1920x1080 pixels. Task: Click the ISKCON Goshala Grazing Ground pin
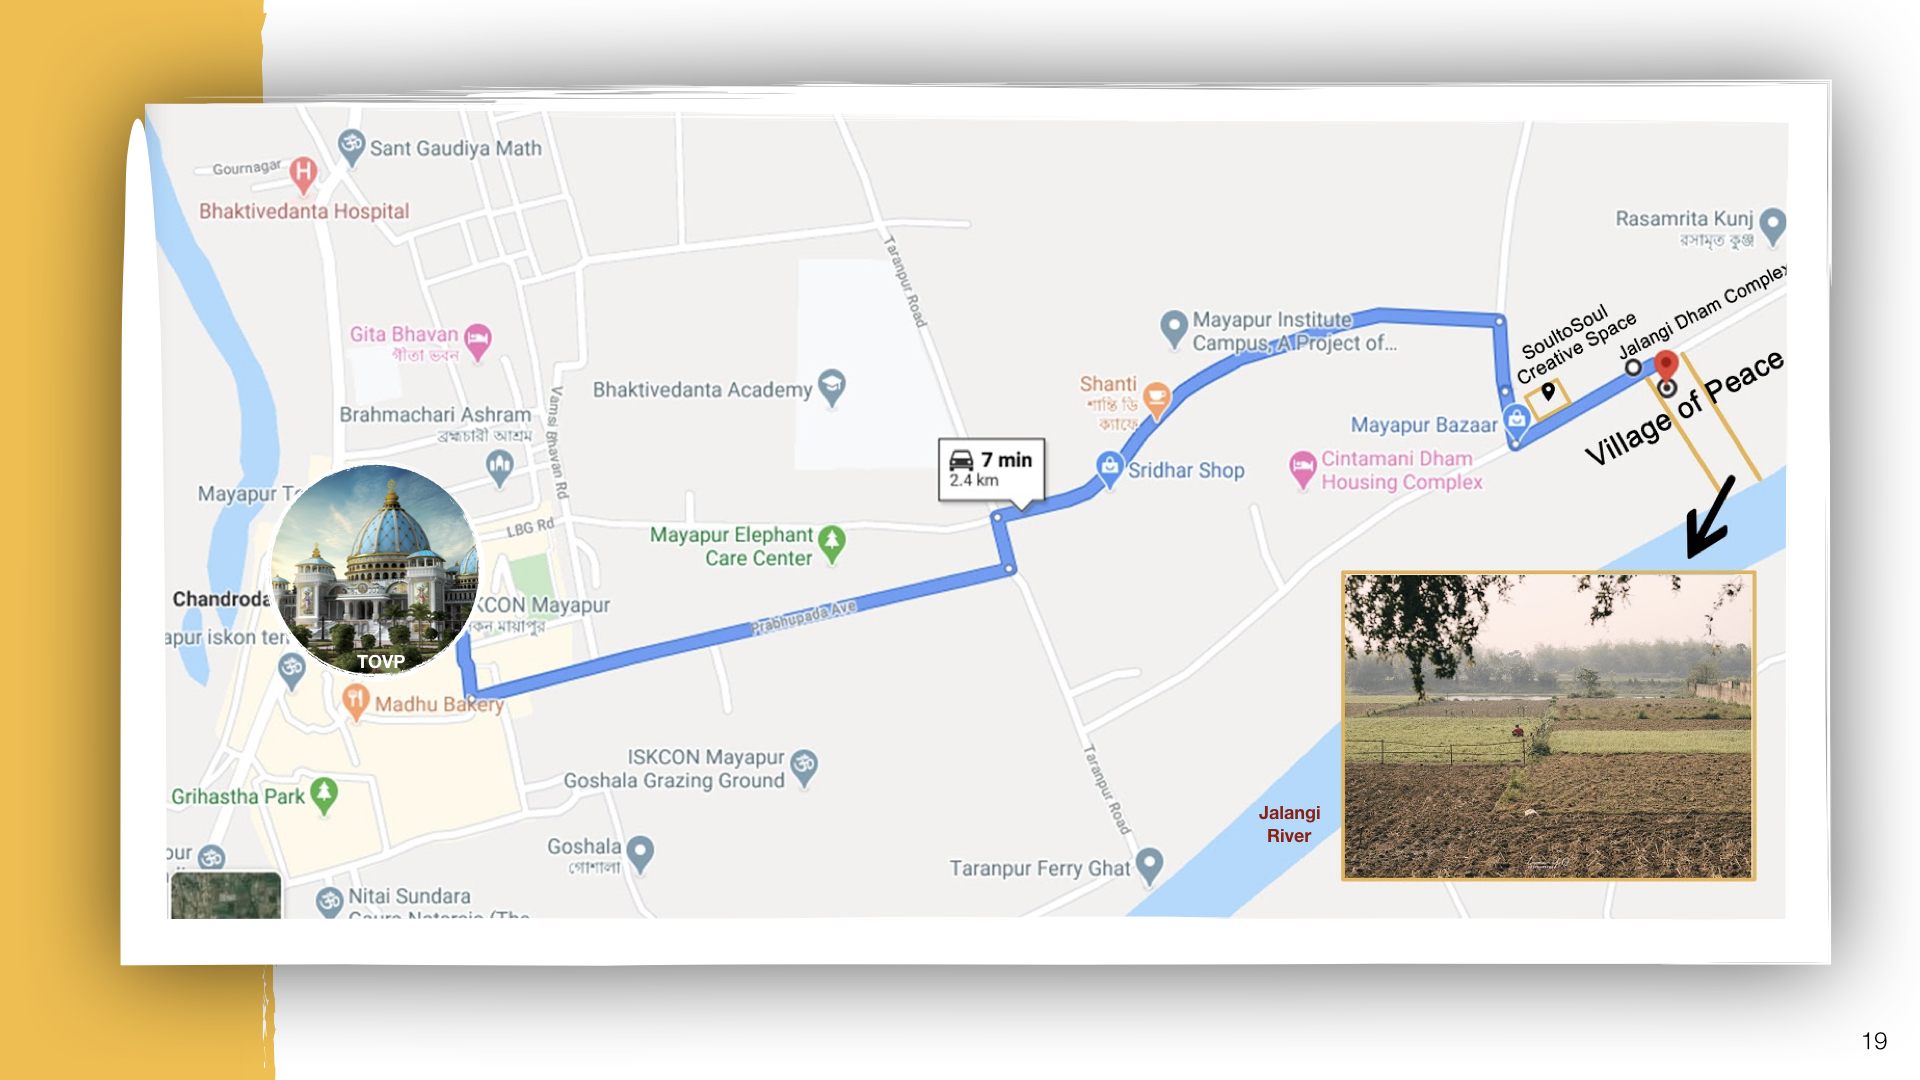click(804, 767)
